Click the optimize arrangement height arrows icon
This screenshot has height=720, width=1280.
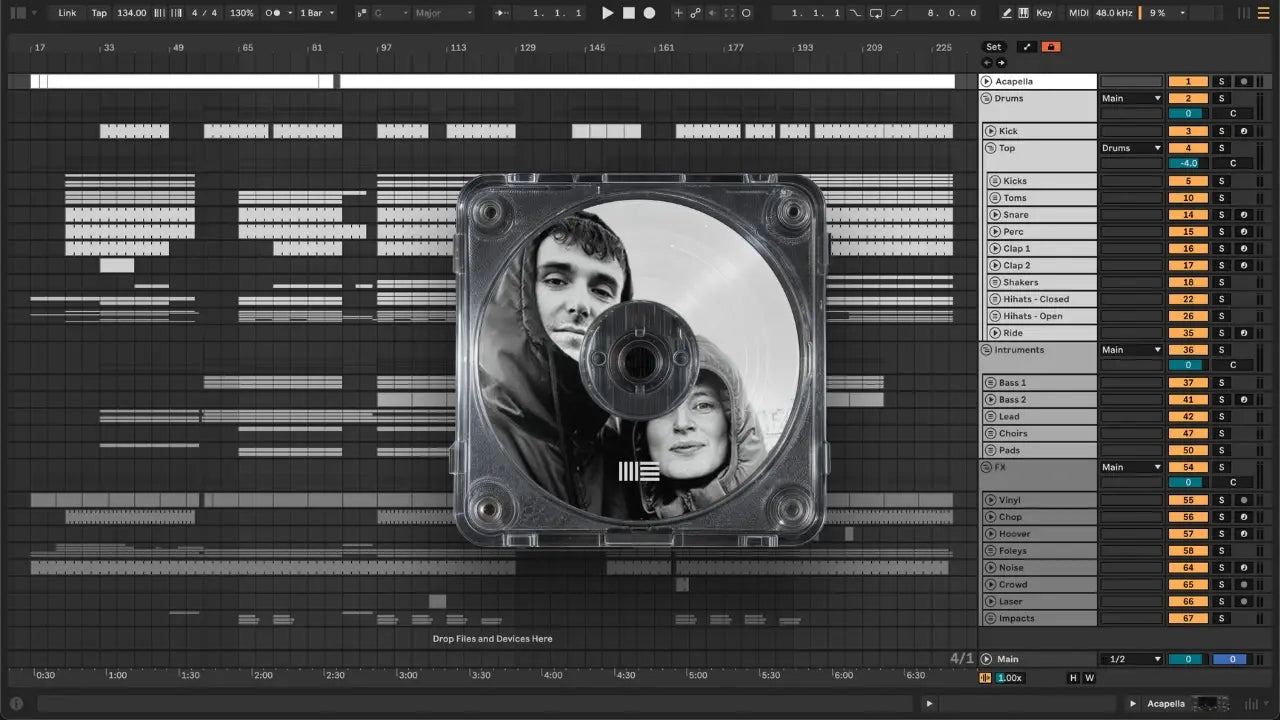point(1026,47)
